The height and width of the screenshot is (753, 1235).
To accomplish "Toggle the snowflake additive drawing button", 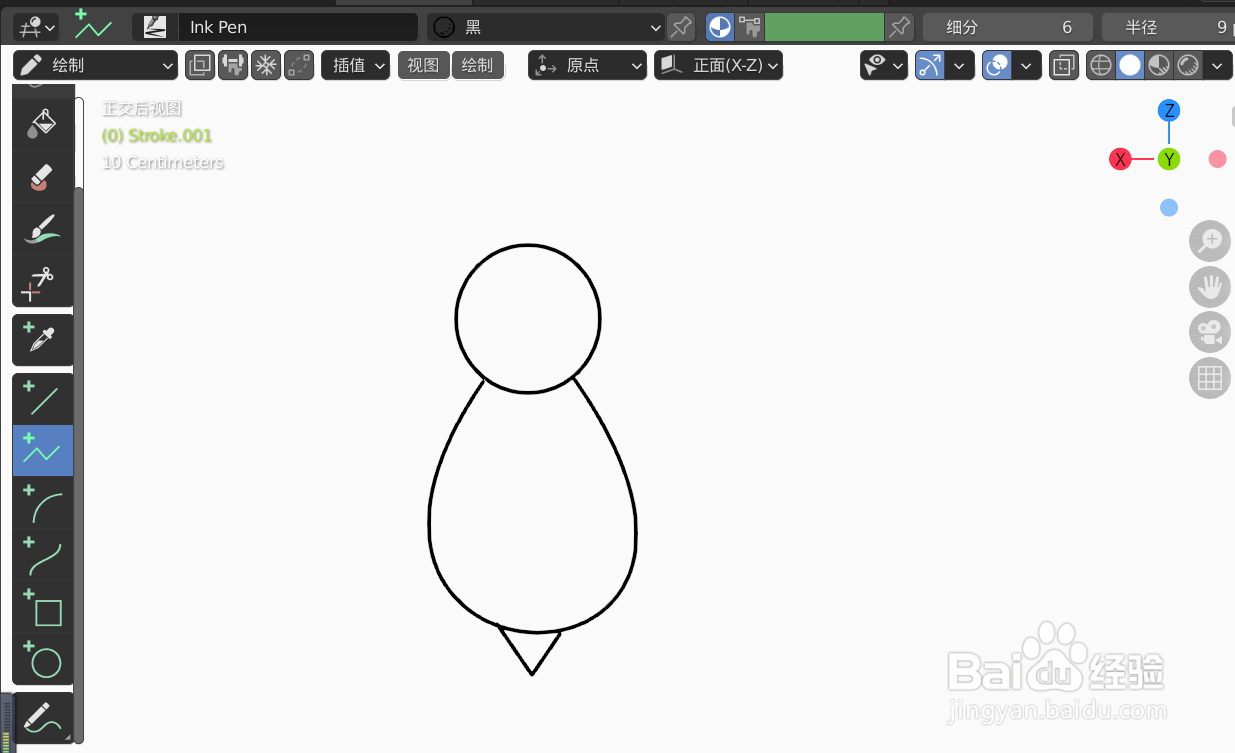I will [266, 66].
